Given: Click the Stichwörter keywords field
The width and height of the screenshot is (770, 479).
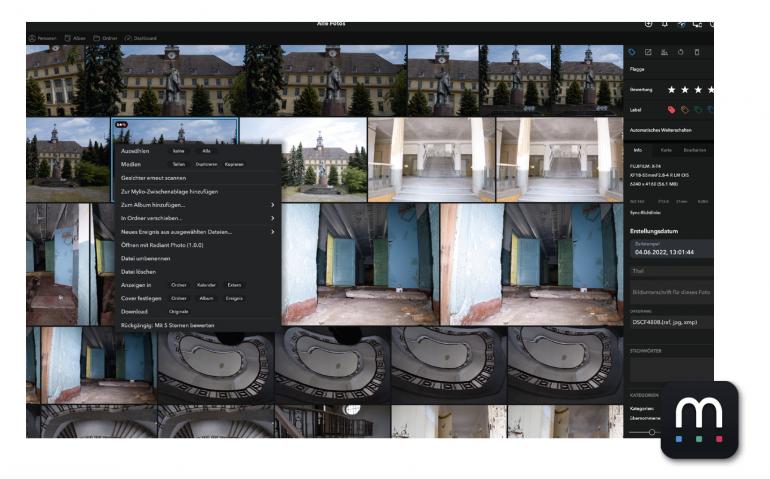Looking at the screenshot, I should coord(671,369).
